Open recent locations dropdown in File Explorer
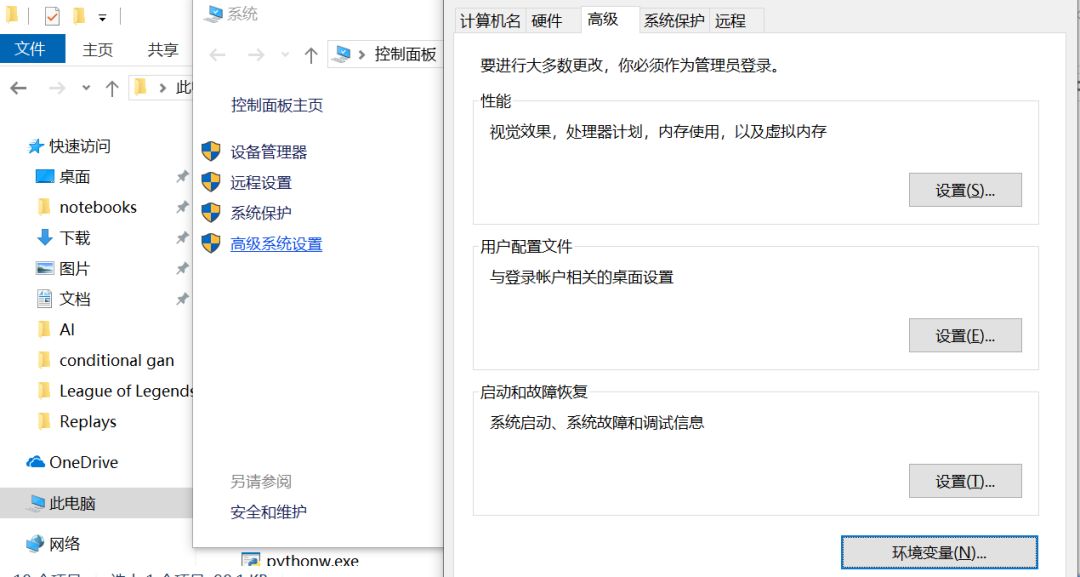 86,88
